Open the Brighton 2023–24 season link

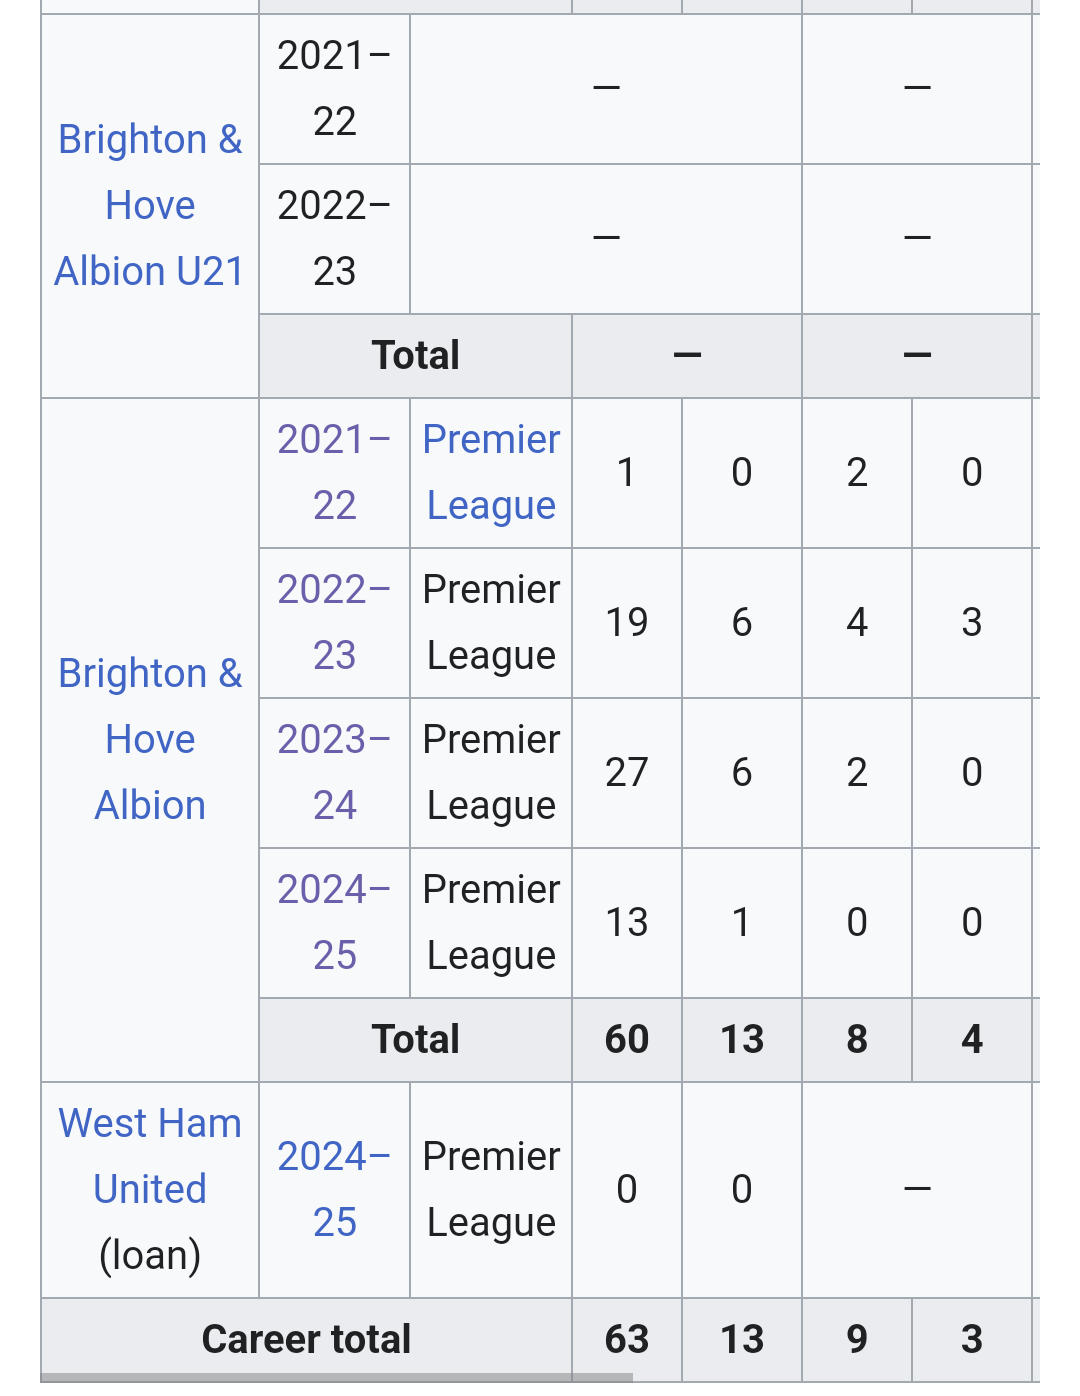(334, 772)
